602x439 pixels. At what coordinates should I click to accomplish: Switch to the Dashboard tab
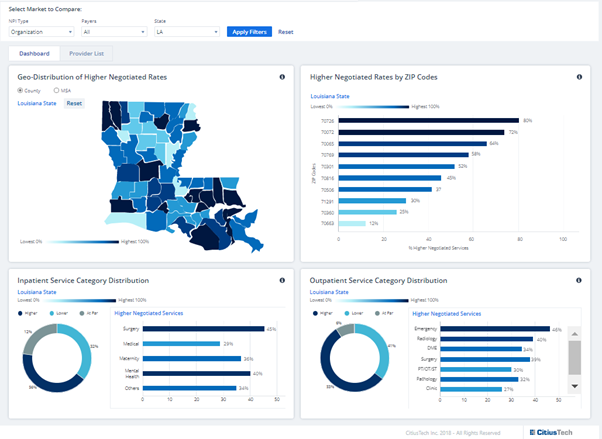tap(34, 53)
